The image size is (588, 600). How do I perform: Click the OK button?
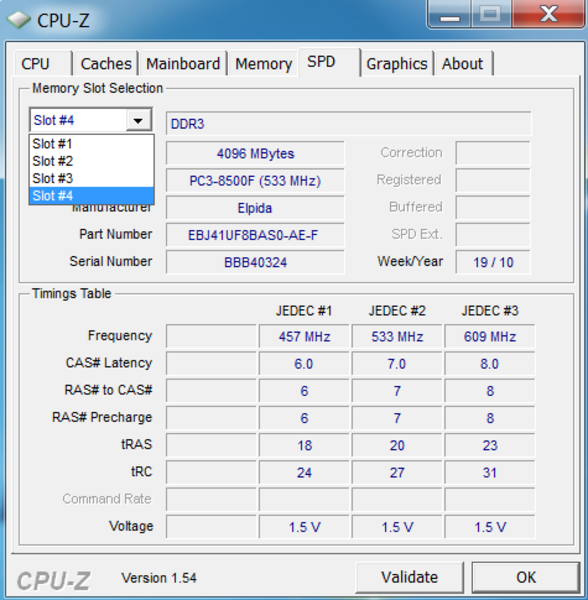point(526,577)
